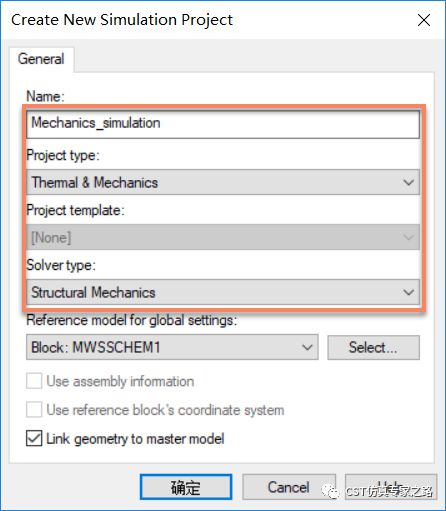
Task: Confirm with the 确定 button
Action: coord(186,487)
